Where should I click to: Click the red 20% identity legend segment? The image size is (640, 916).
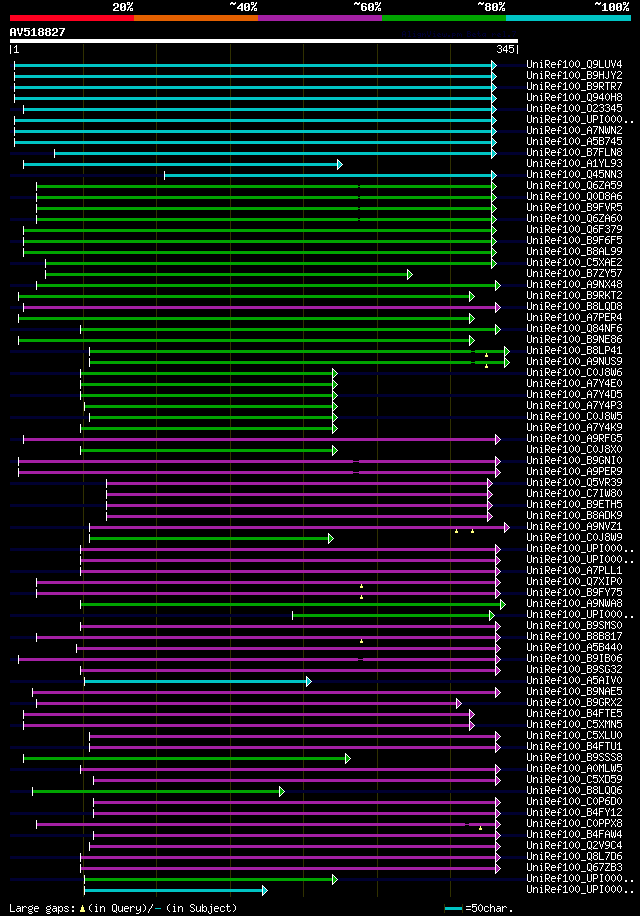(x=72, y=18)
